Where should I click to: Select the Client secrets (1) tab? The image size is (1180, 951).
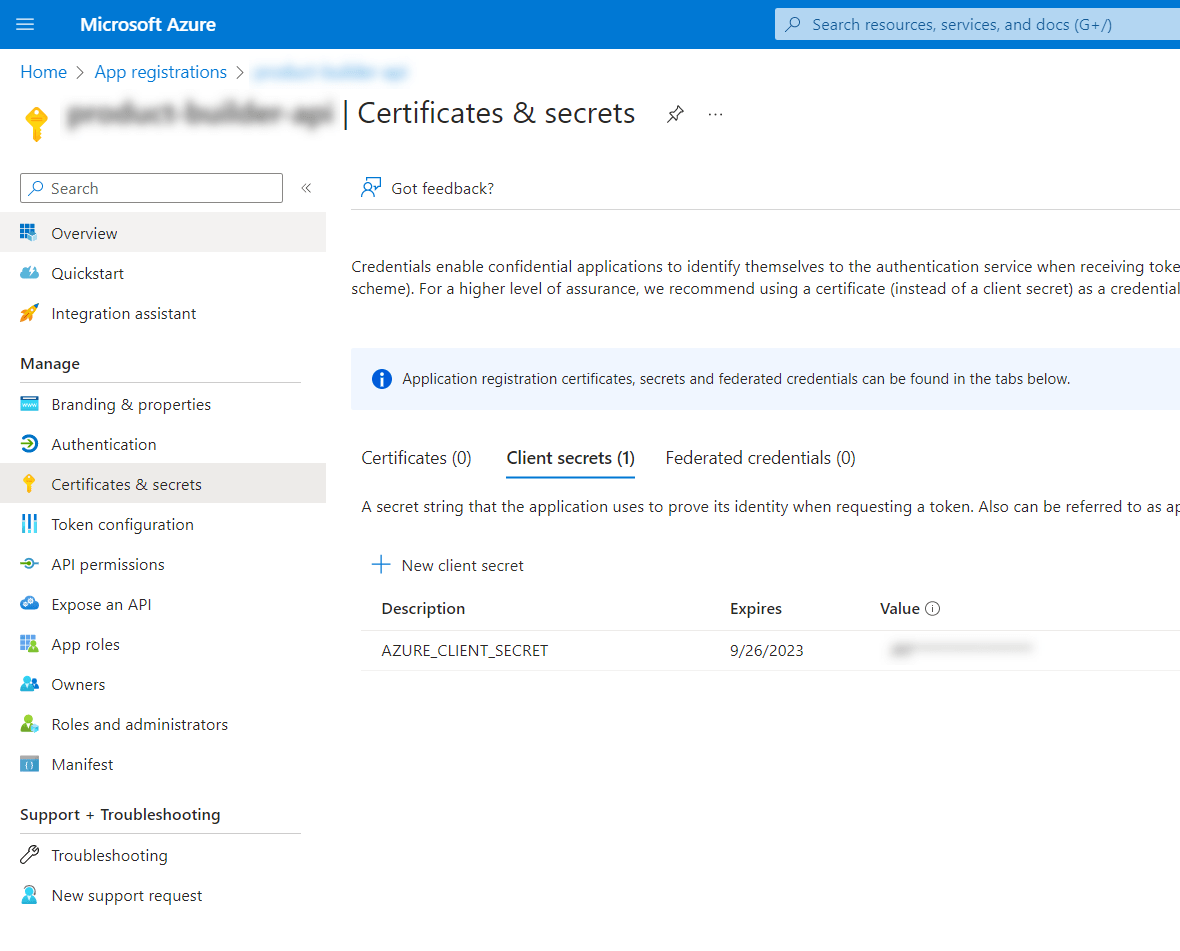570,458
